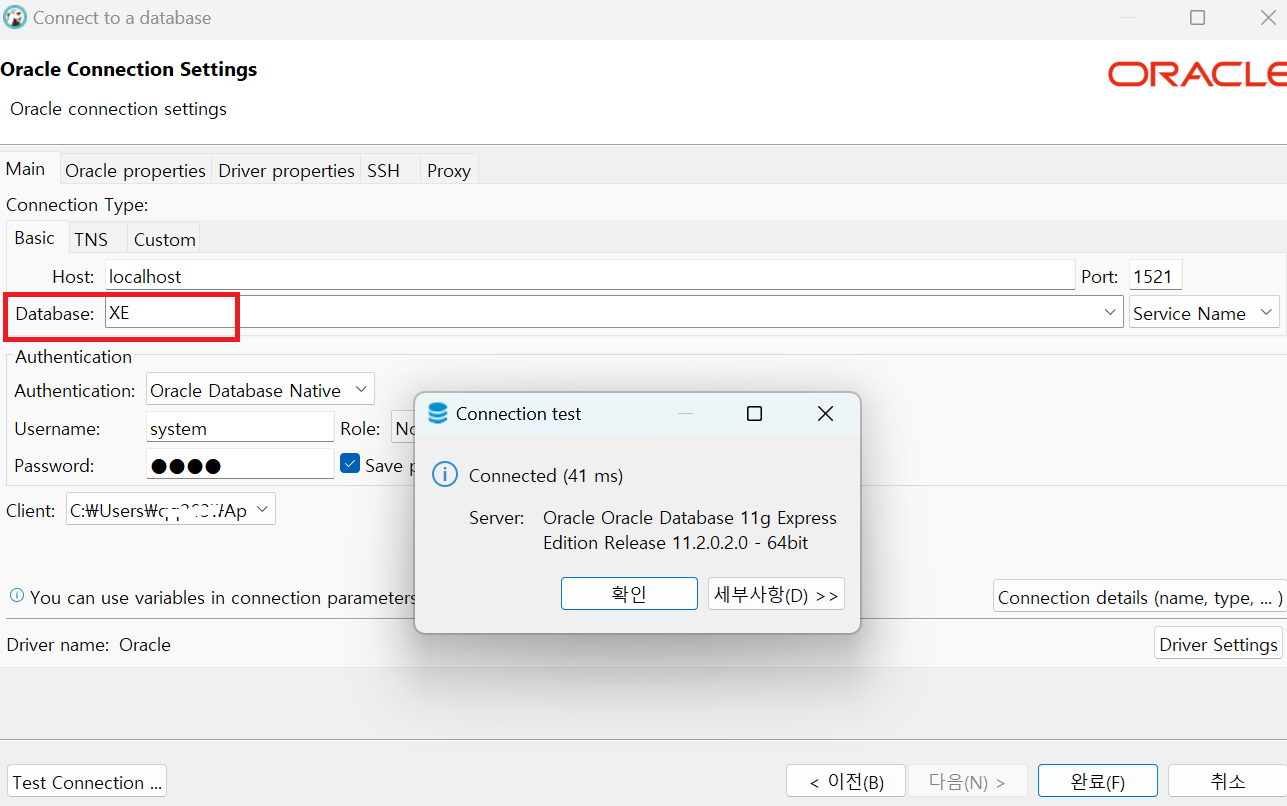Toggle the Save password checkbox
Viewport: 1287px width, 806px height.
349,463
